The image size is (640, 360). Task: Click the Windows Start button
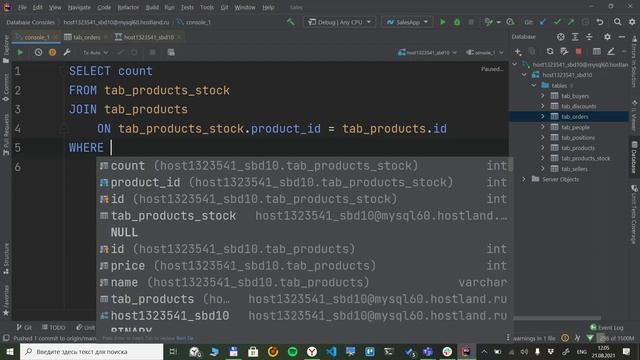click(9, 351)
